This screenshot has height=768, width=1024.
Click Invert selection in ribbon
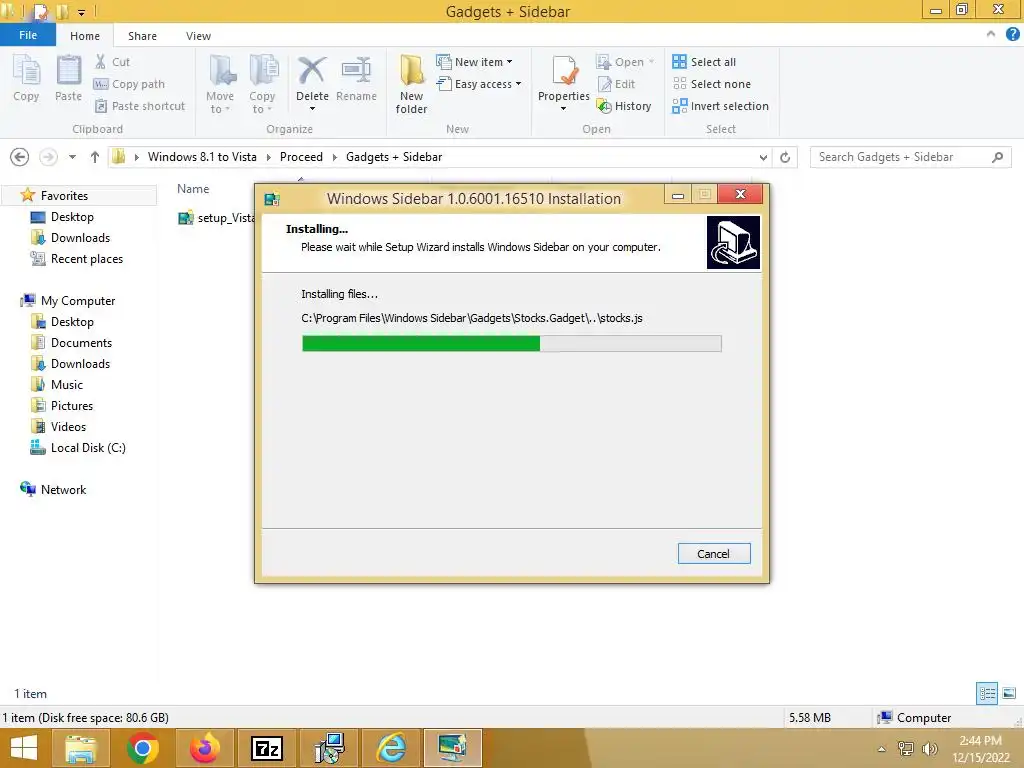[720, 106]
